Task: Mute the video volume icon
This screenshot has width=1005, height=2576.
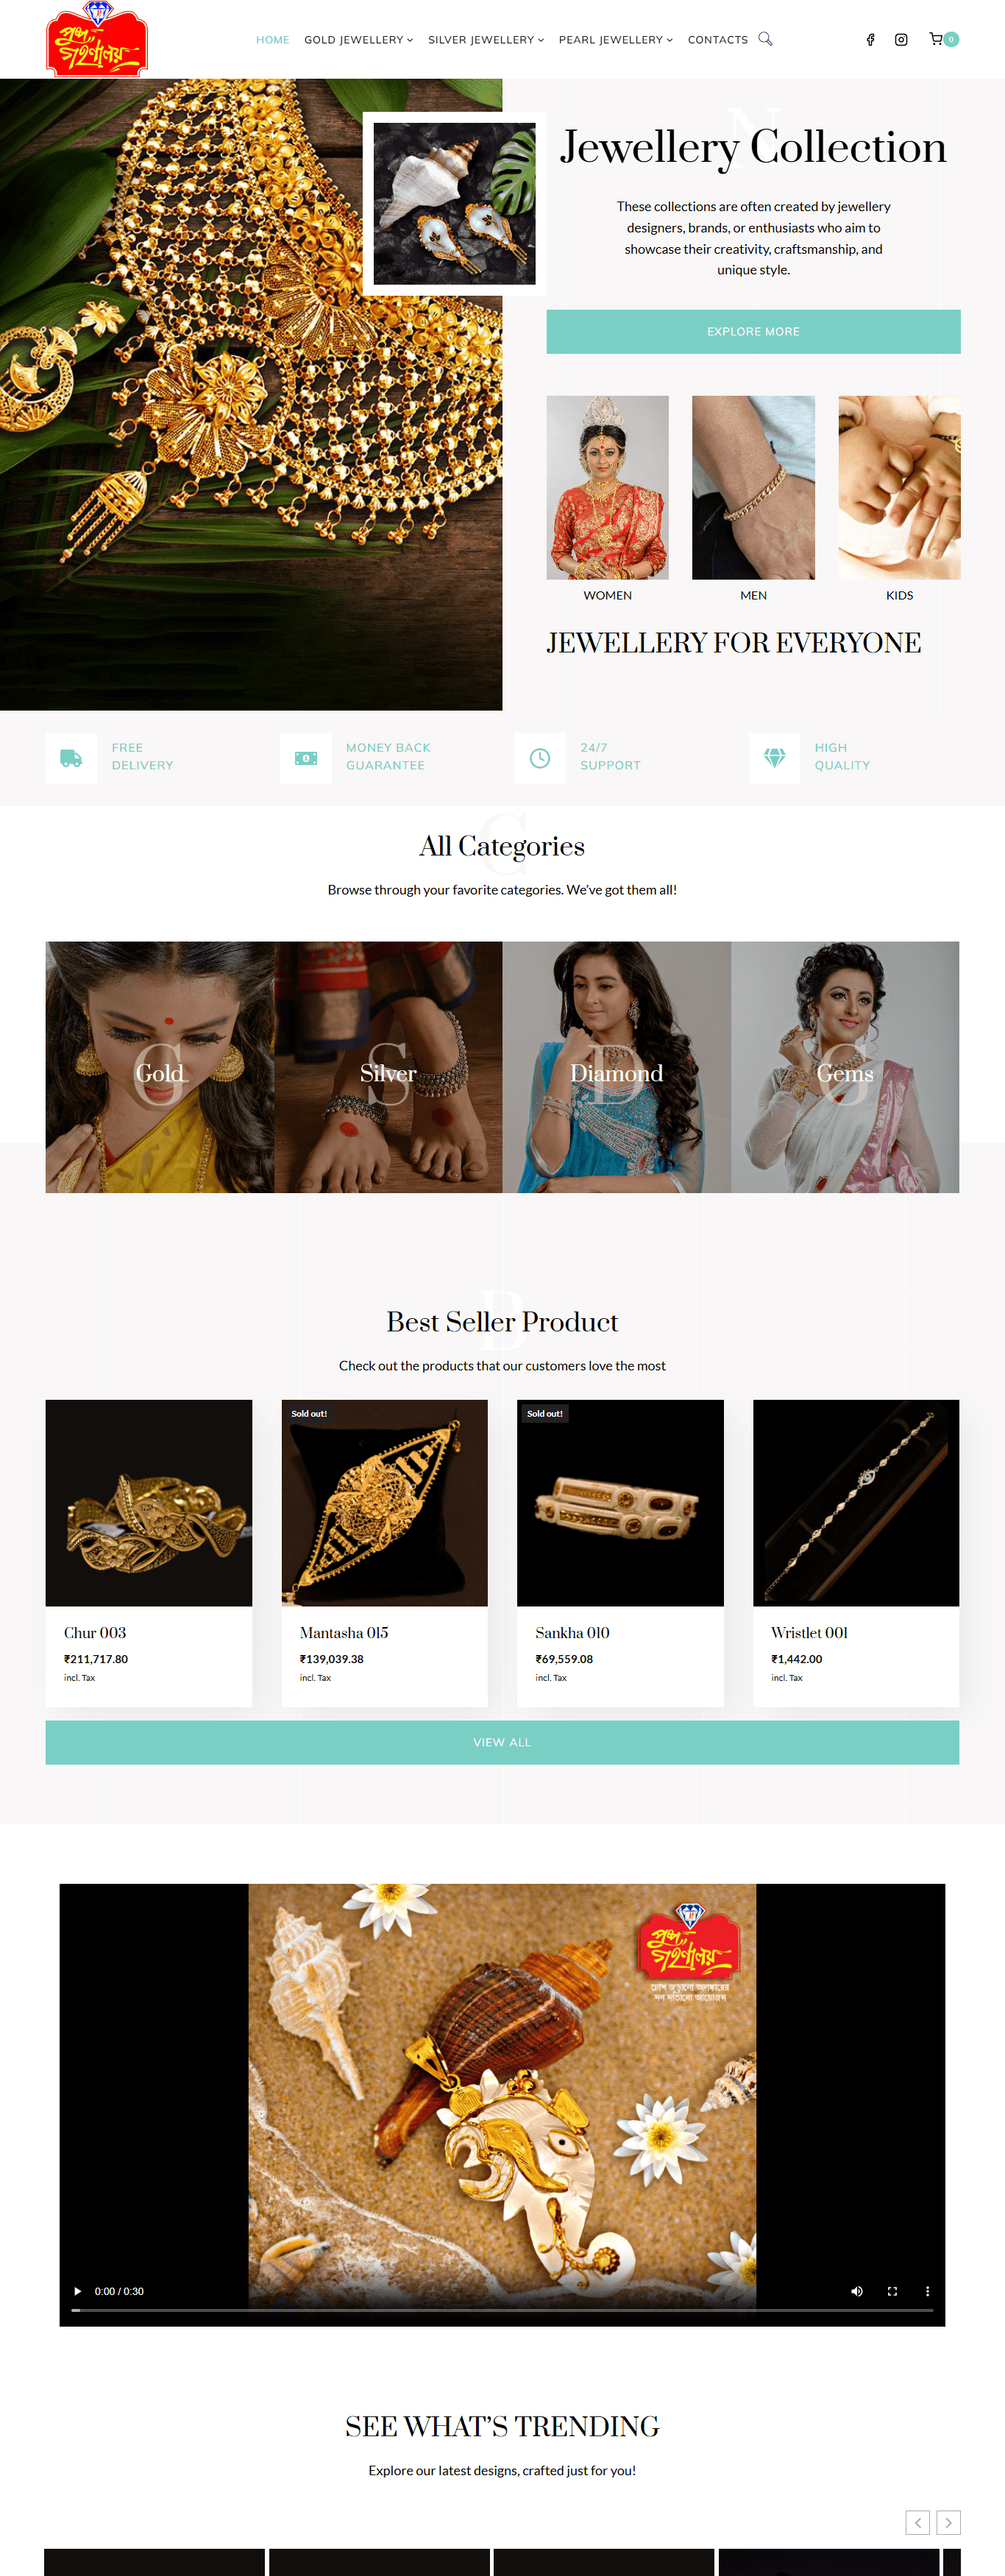Action: click(857, 2291)
